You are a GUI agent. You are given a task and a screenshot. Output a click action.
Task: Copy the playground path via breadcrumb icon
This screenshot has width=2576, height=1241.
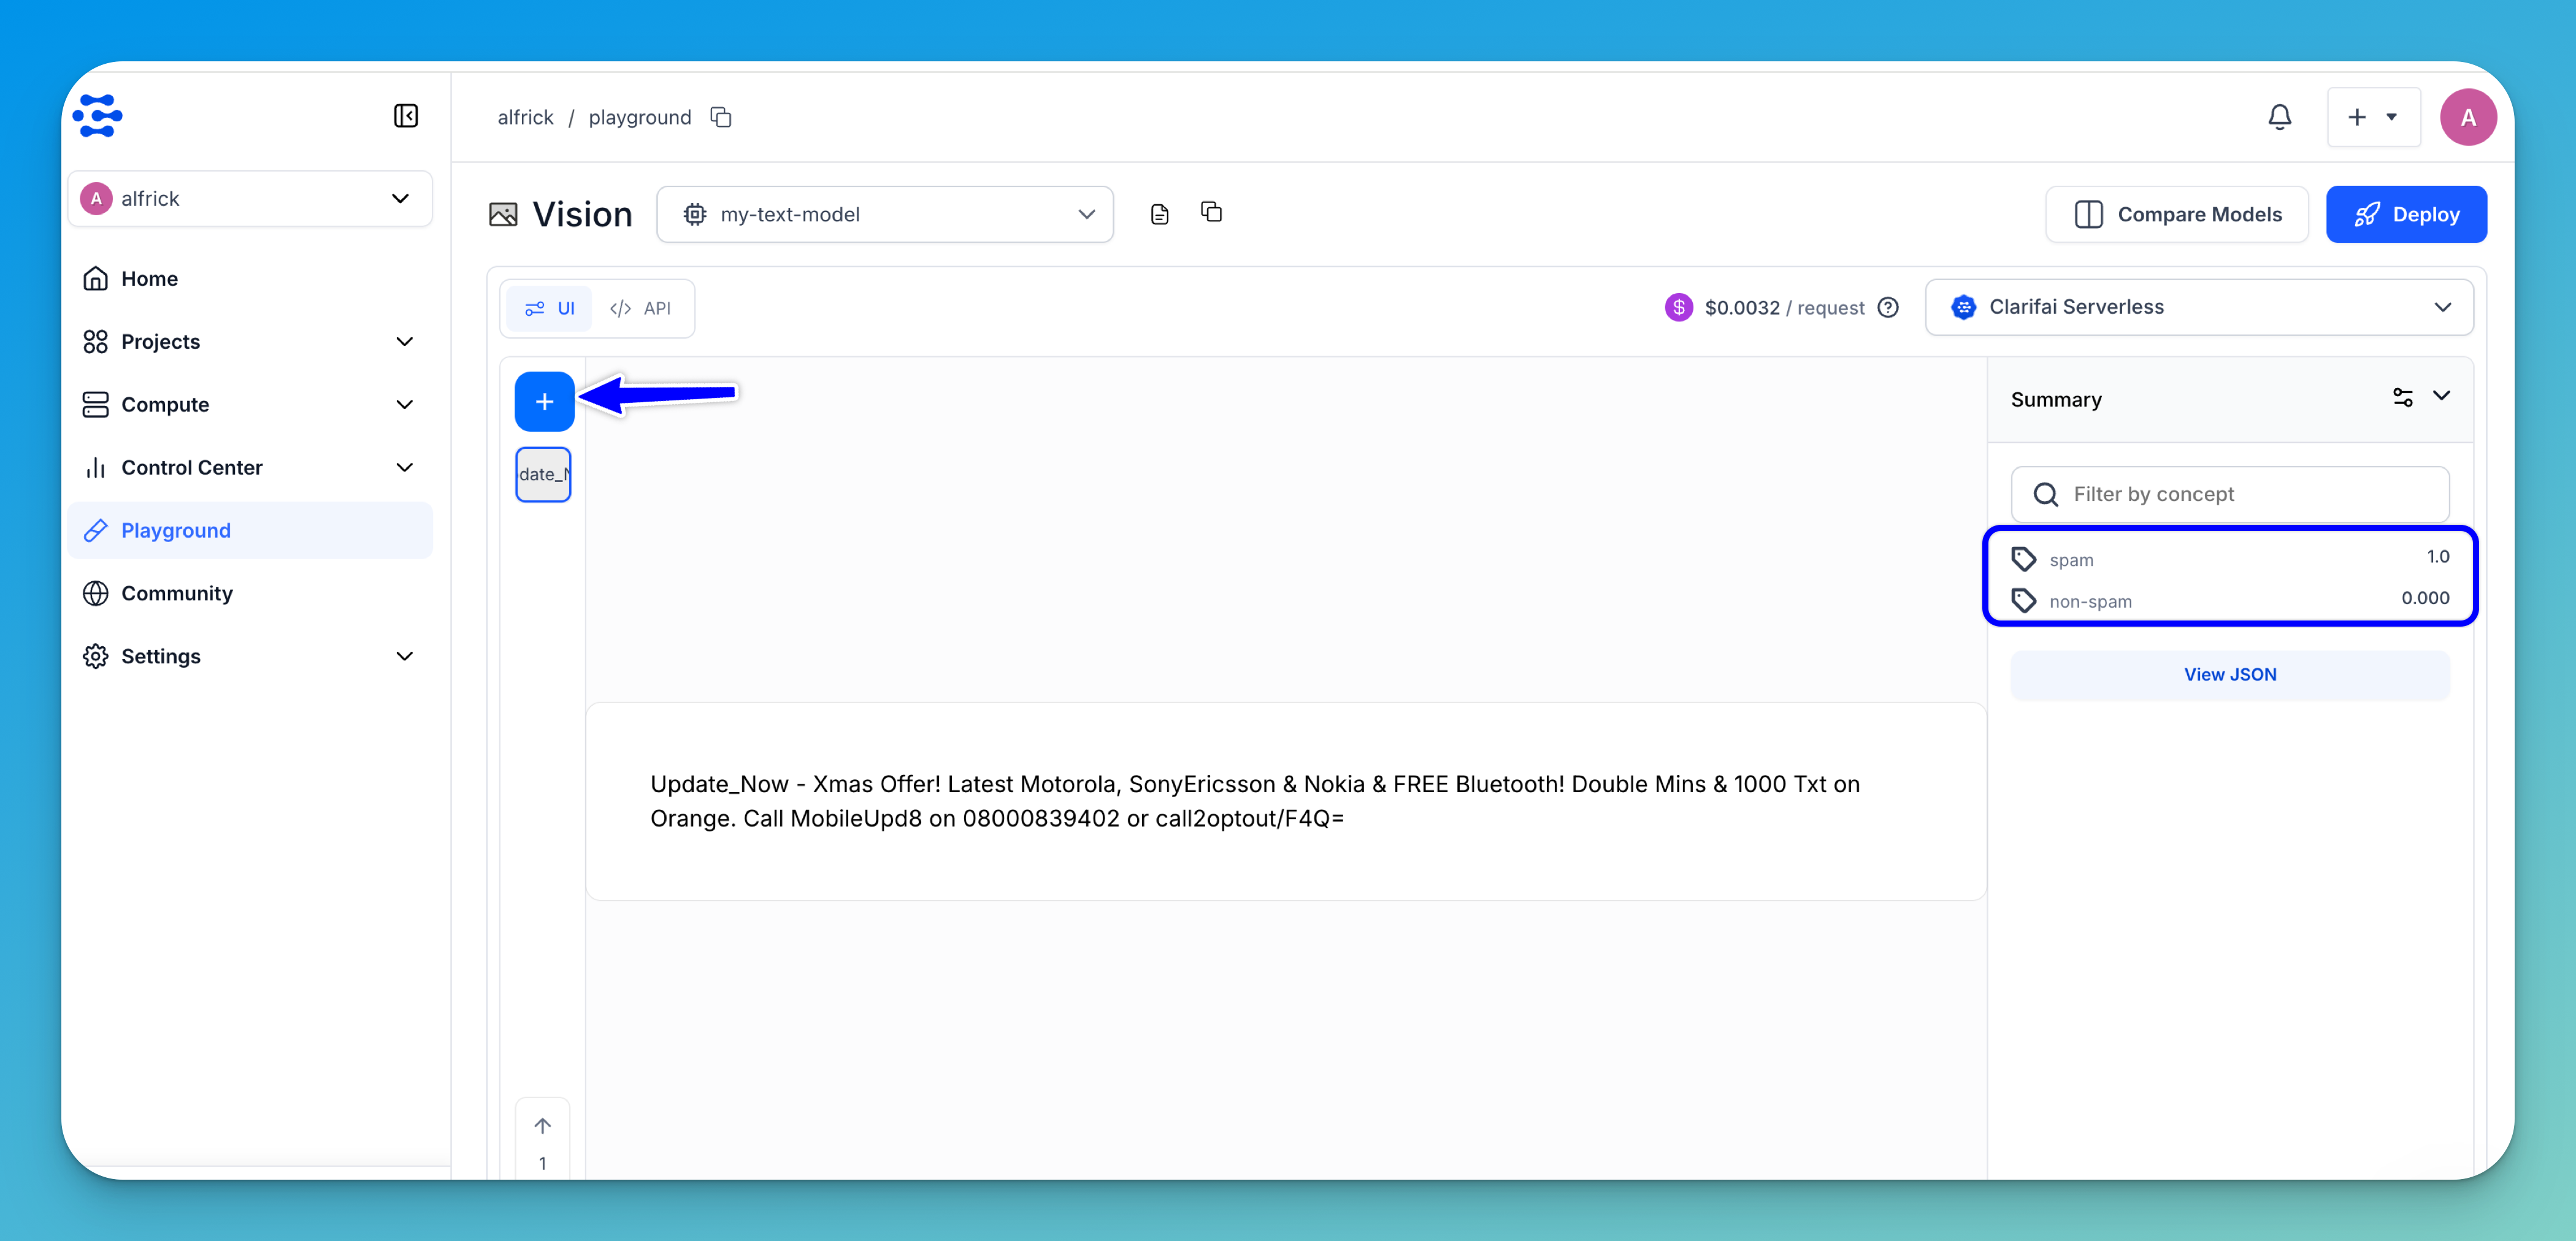721,117
